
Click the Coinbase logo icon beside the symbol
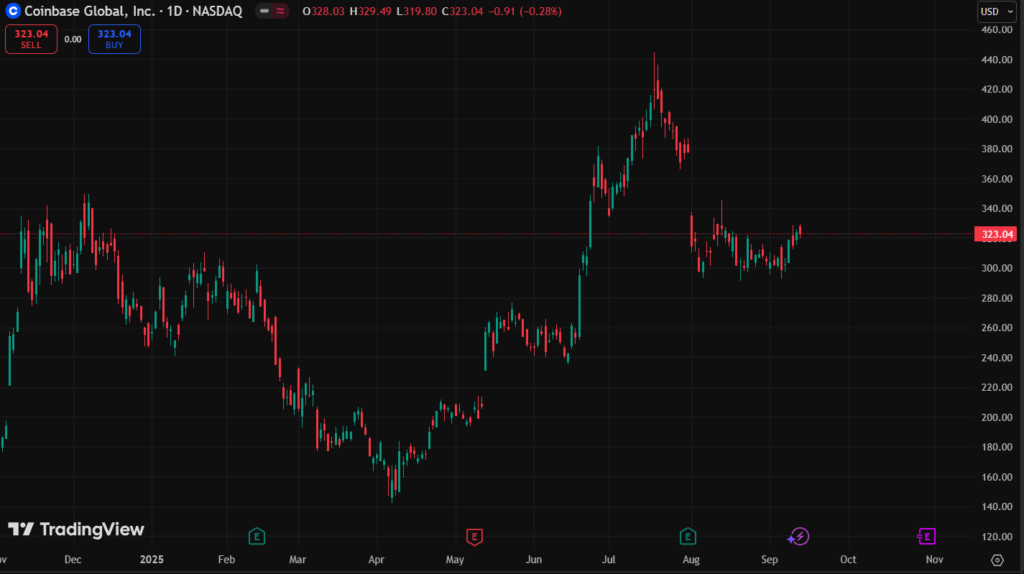13,11
